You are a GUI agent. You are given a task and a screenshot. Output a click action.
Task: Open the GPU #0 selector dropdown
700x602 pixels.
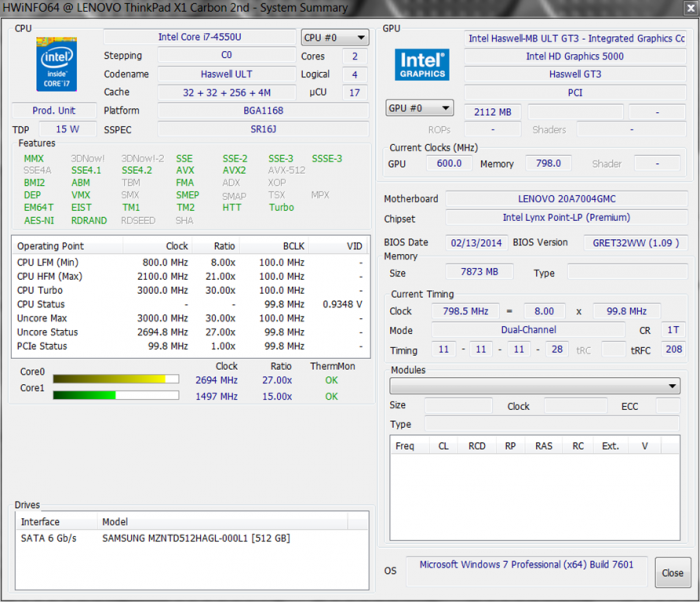pyautogui.click(x=419, y=108)
